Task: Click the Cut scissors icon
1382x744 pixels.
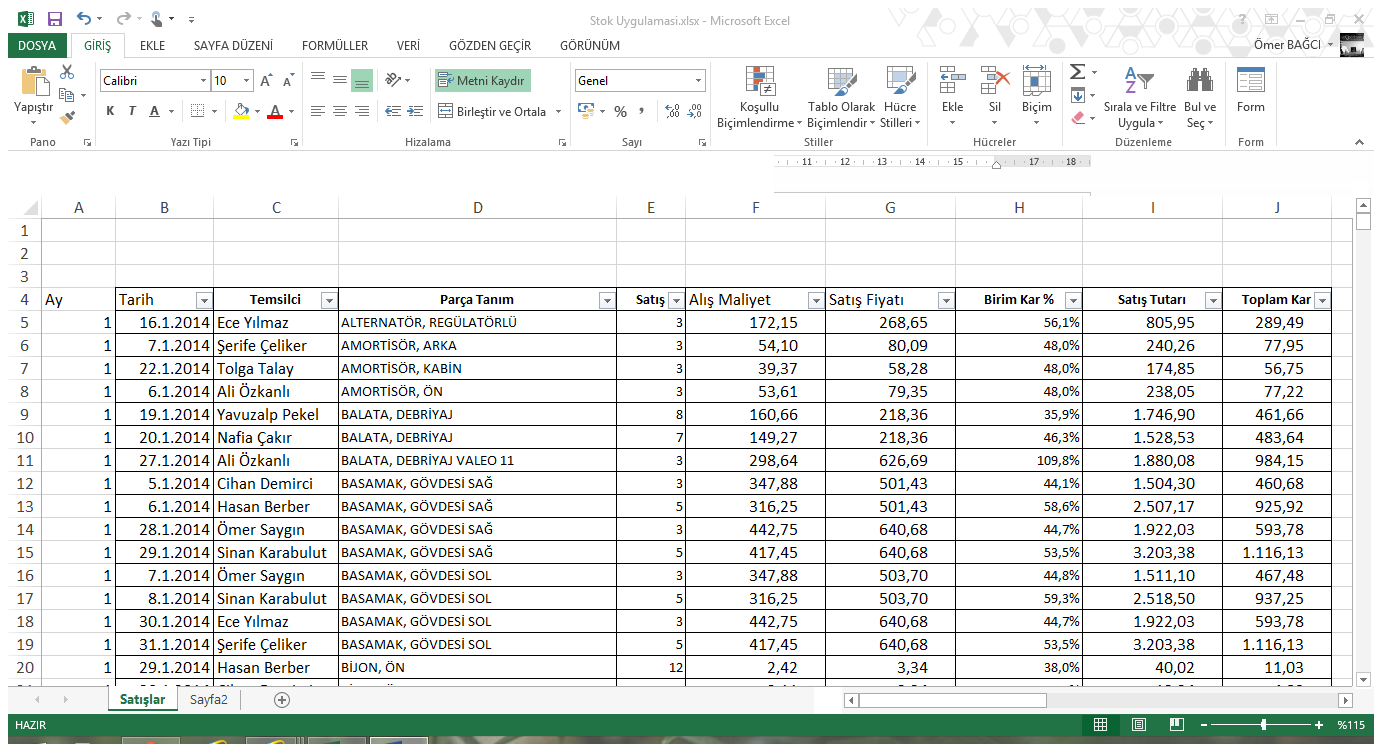Action: pos(67,72)
